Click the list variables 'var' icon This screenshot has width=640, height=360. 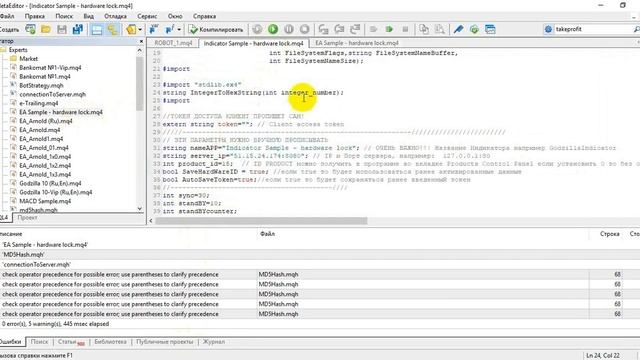(x=154, y=29)
